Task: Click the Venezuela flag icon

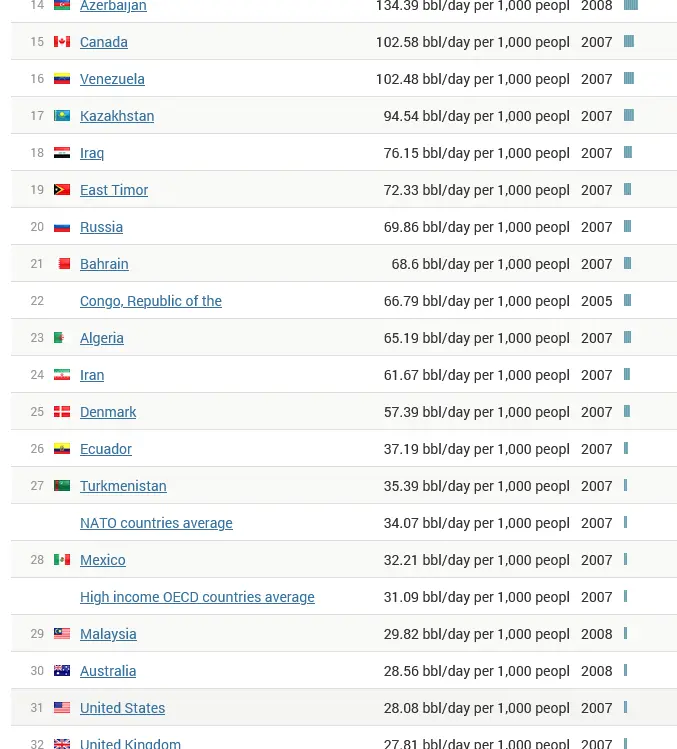Action: pos(62,78)
